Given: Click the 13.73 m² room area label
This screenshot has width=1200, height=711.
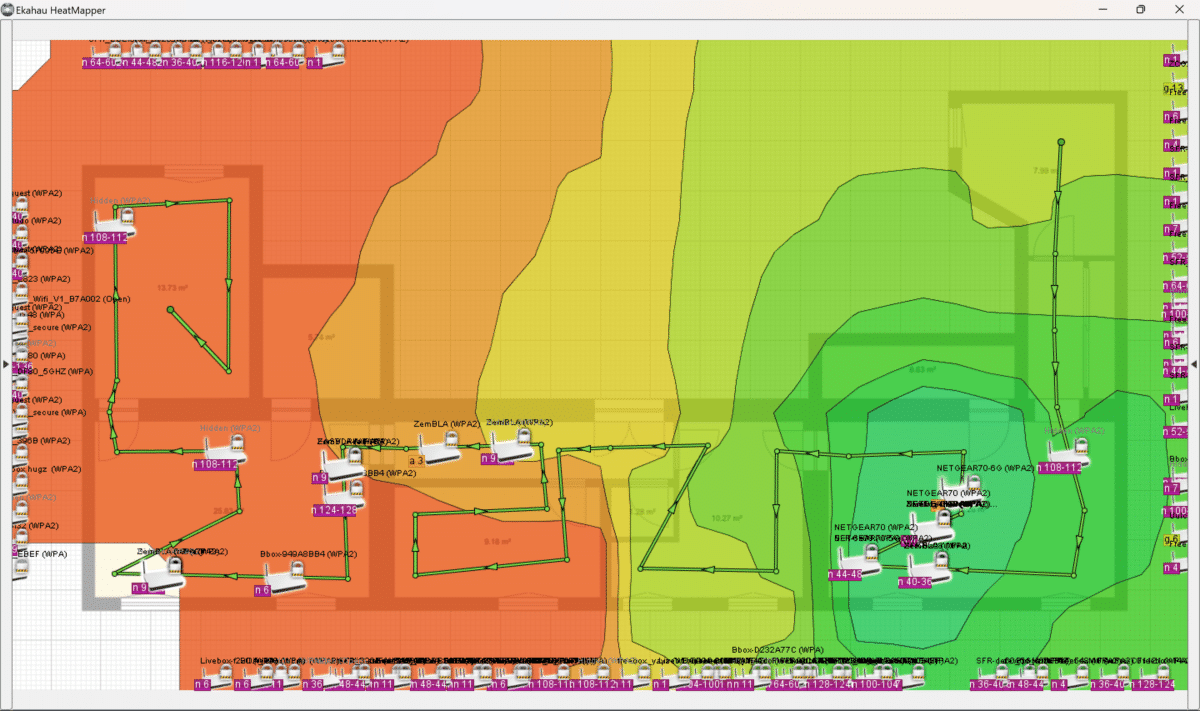Looking at the screenshot, I should (x=173, y=287).
